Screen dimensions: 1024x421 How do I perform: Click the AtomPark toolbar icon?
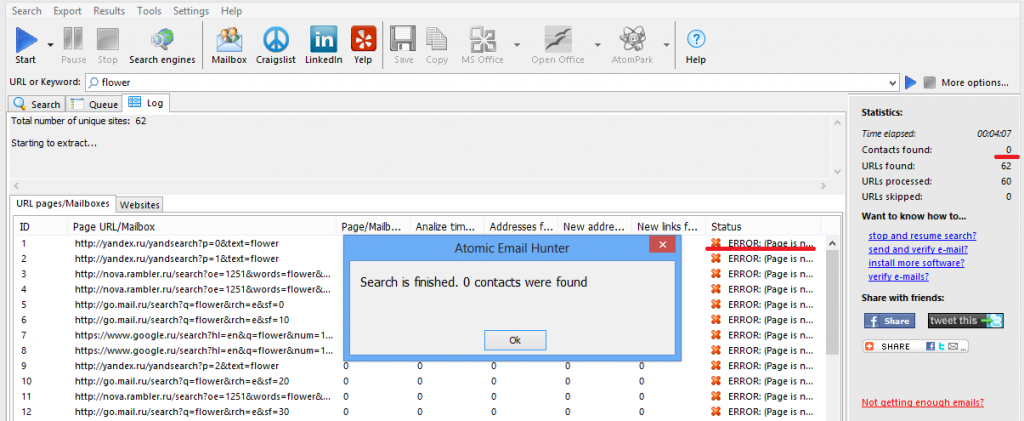tap(632, 46)
